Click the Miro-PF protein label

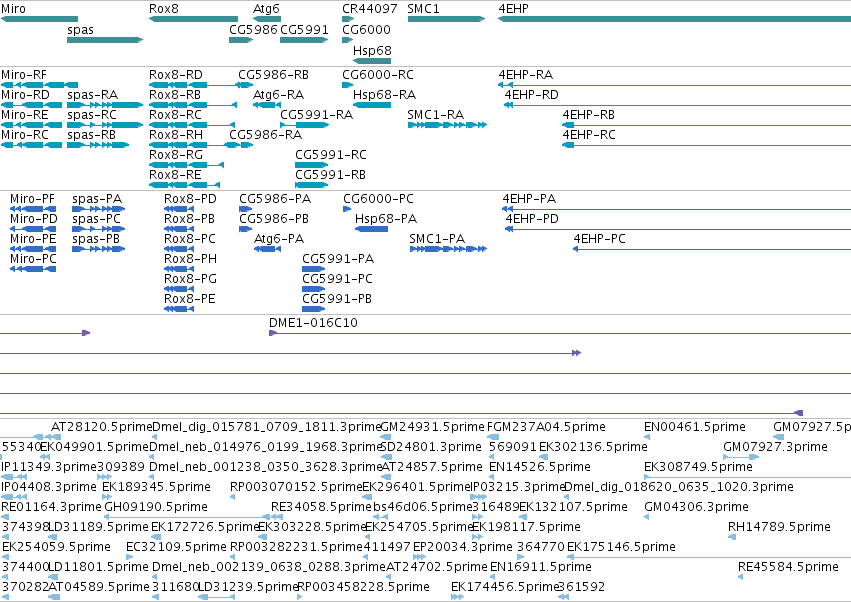pos(33,199)
